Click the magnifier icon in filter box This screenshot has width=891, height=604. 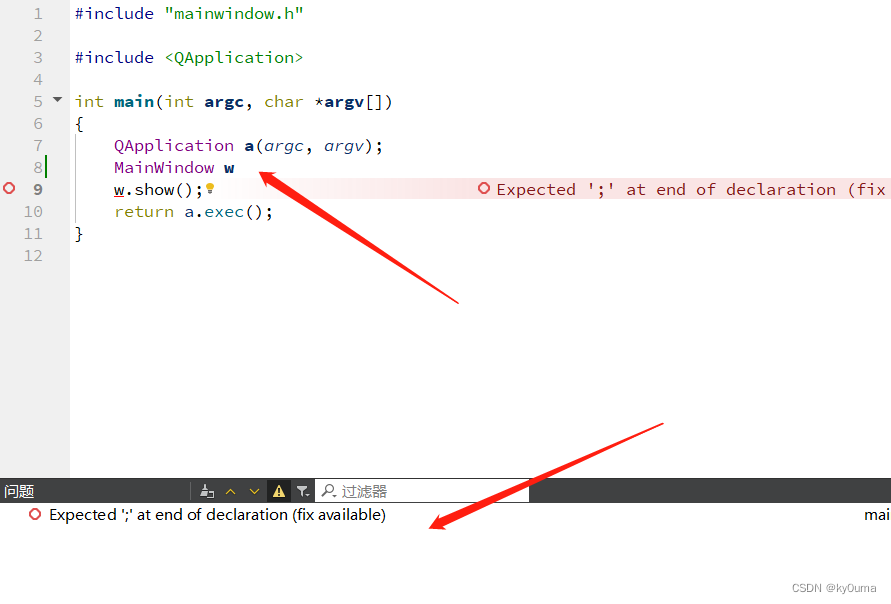coord(328,490)
